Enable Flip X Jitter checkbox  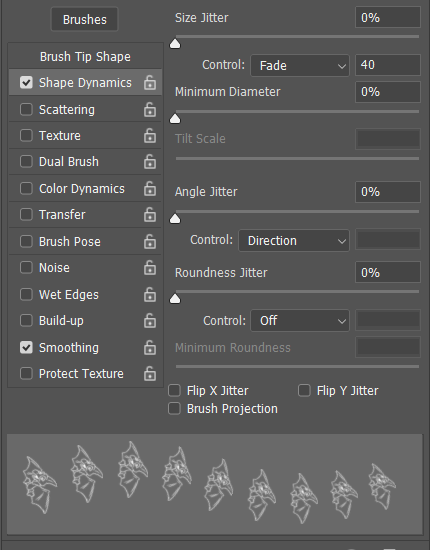tap(174, 390)
